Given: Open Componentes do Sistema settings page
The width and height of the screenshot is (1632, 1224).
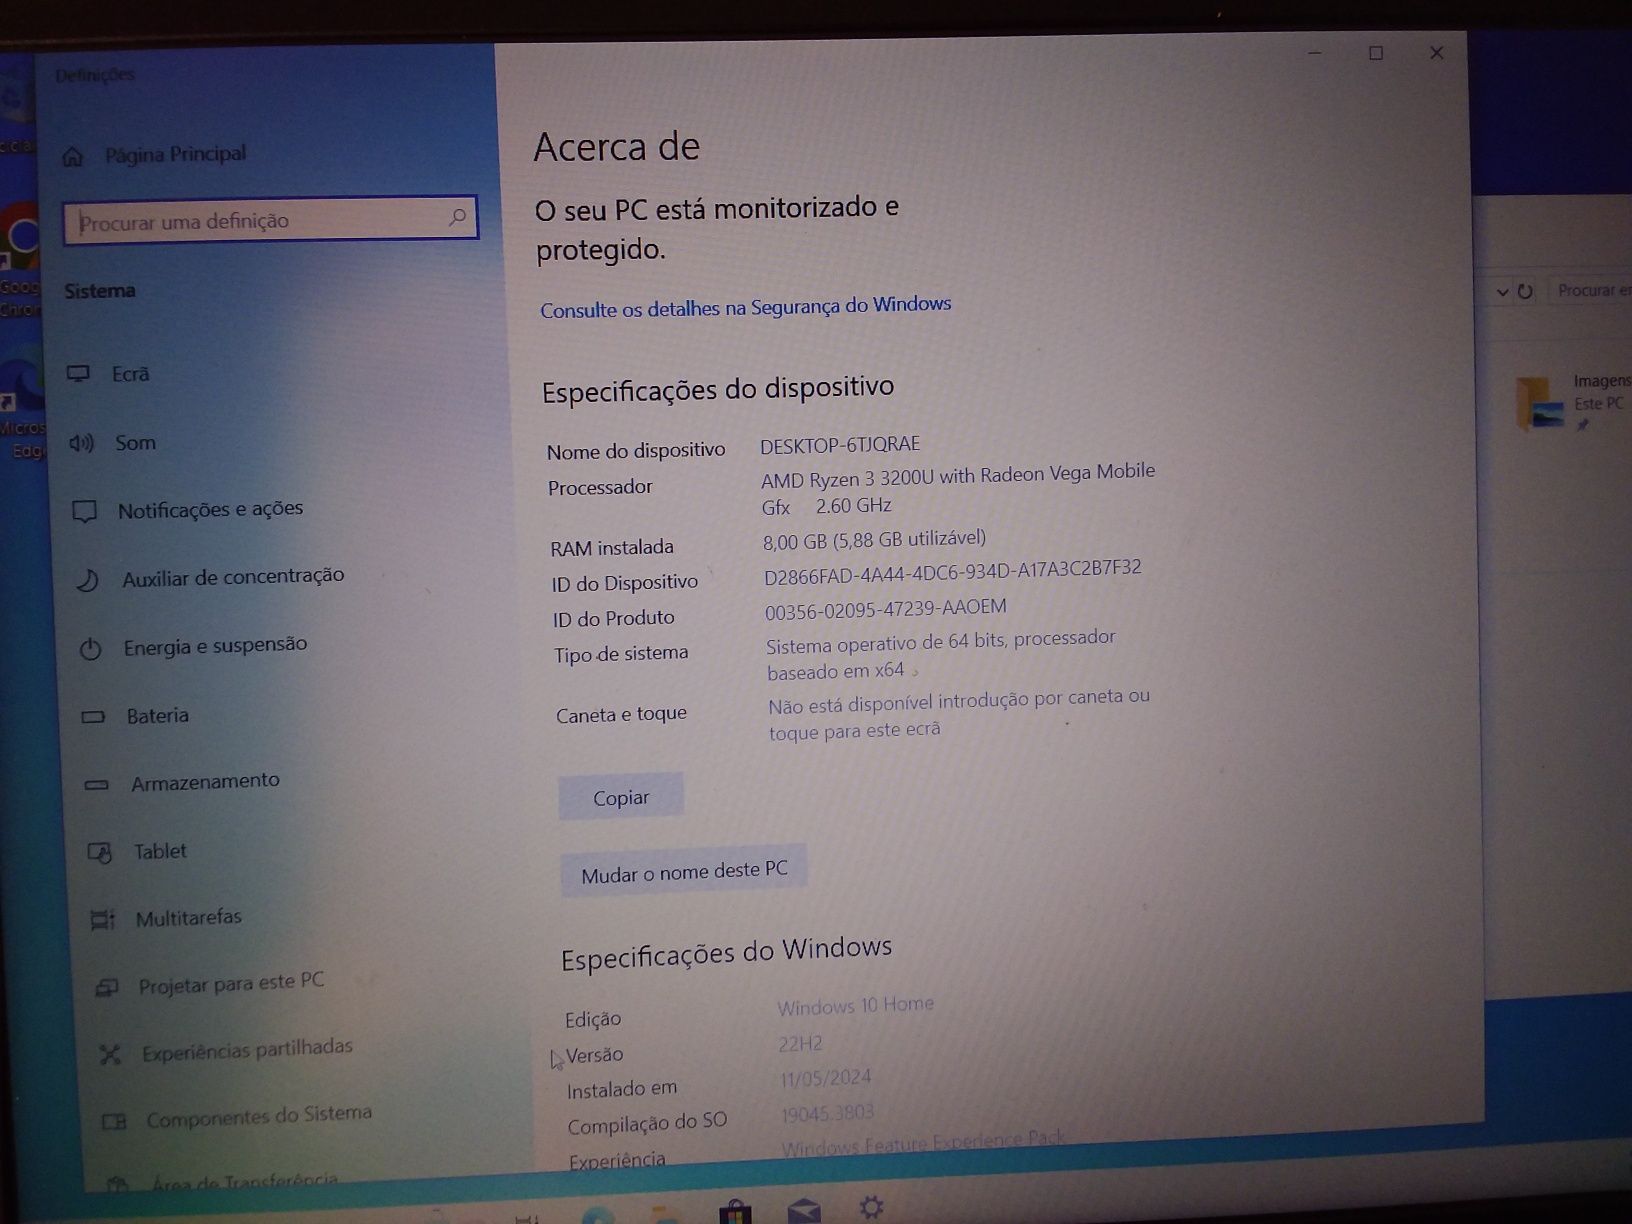Looking at the screenshot, I should point(259,1117).
